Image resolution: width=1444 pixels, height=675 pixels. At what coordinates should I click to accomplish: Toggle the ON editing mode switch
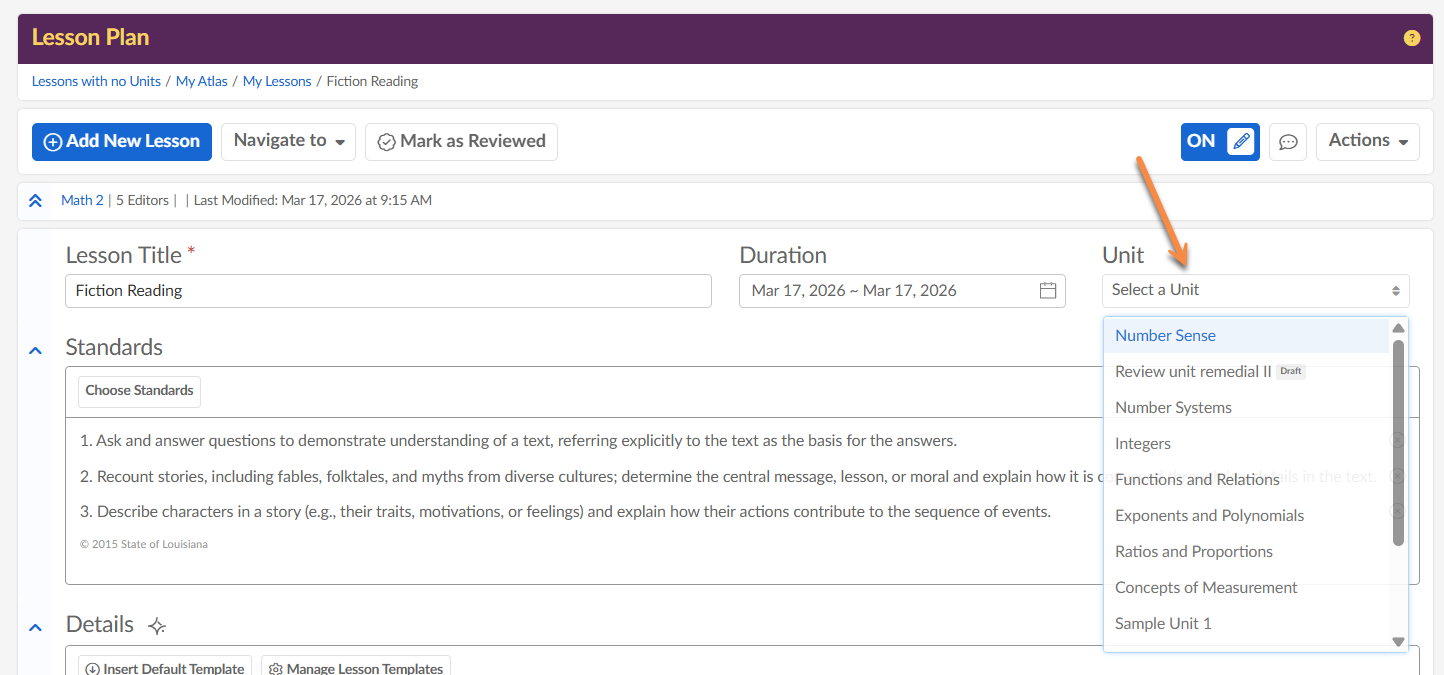[x=1201, y=142]
